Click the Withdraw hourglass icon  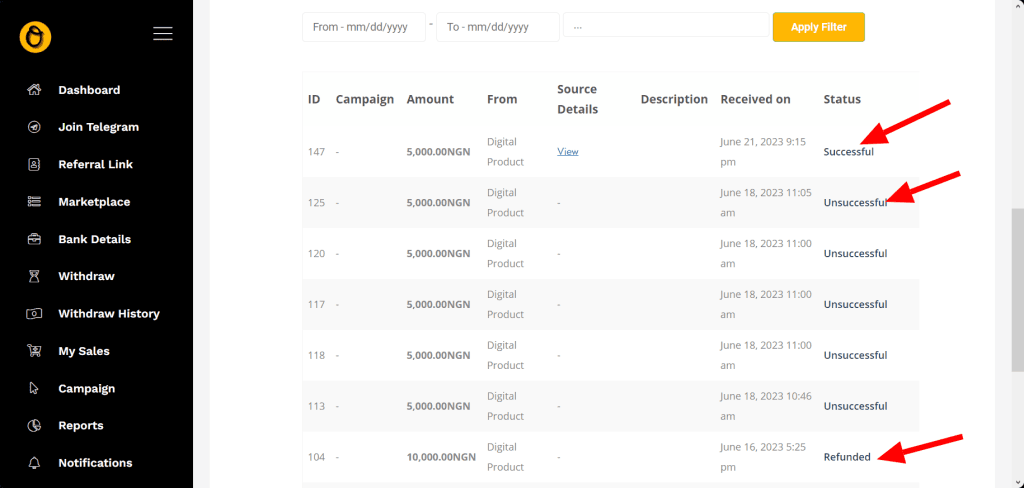point(34,276)
